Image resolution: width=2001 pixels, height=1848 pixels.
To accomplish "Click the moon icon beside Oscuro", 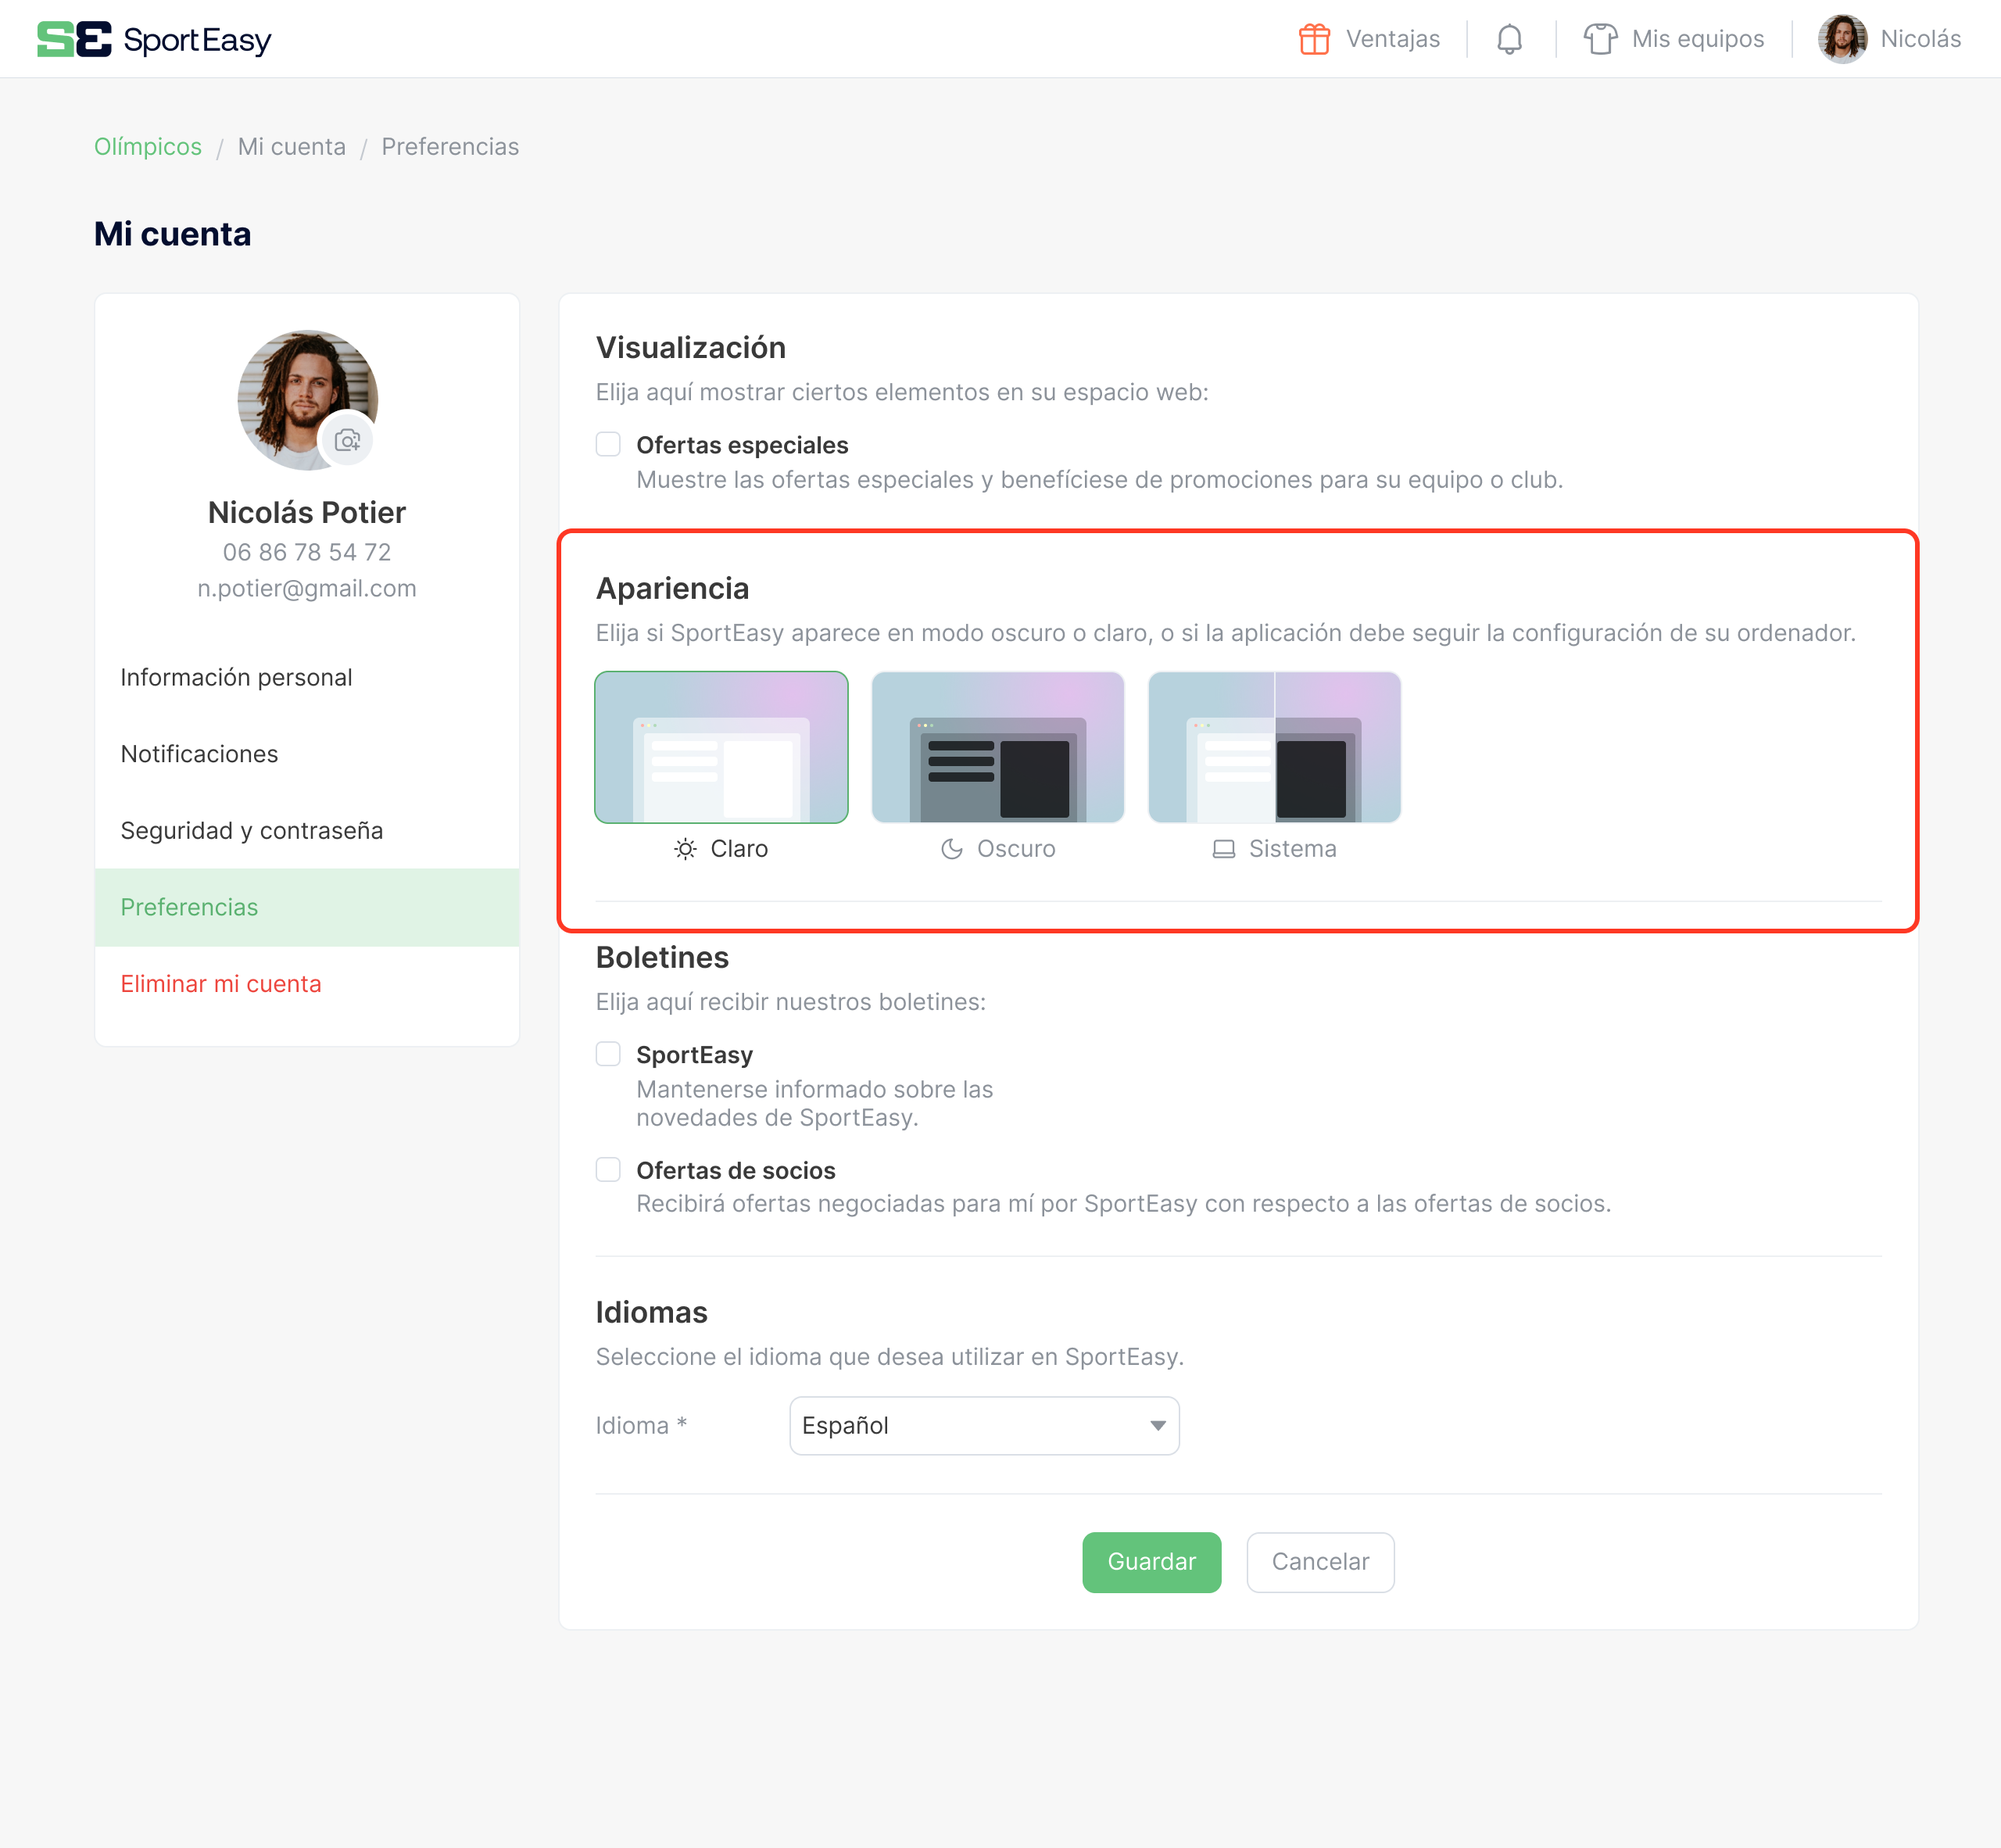I will (x=951, y=849).
